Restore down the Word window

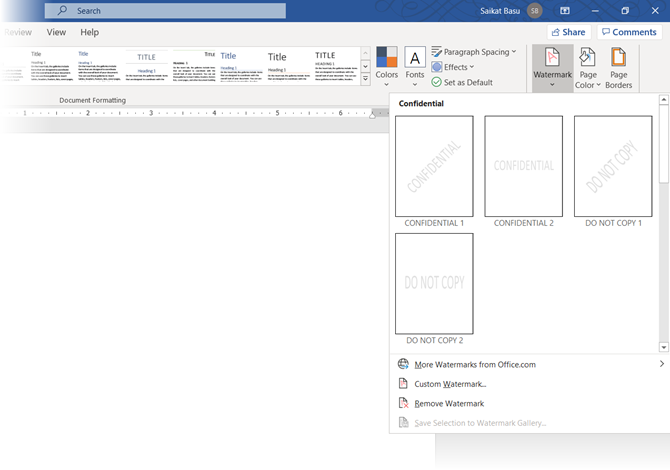click(625, 11)
